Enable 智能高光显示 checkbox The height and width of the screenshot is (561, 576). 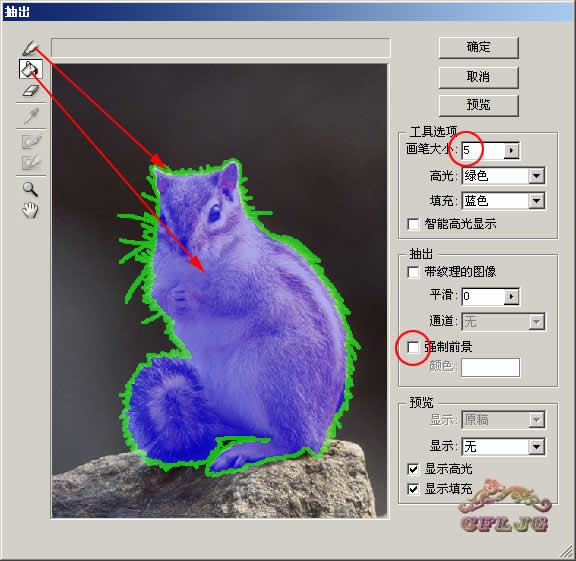tap(413, 224)
